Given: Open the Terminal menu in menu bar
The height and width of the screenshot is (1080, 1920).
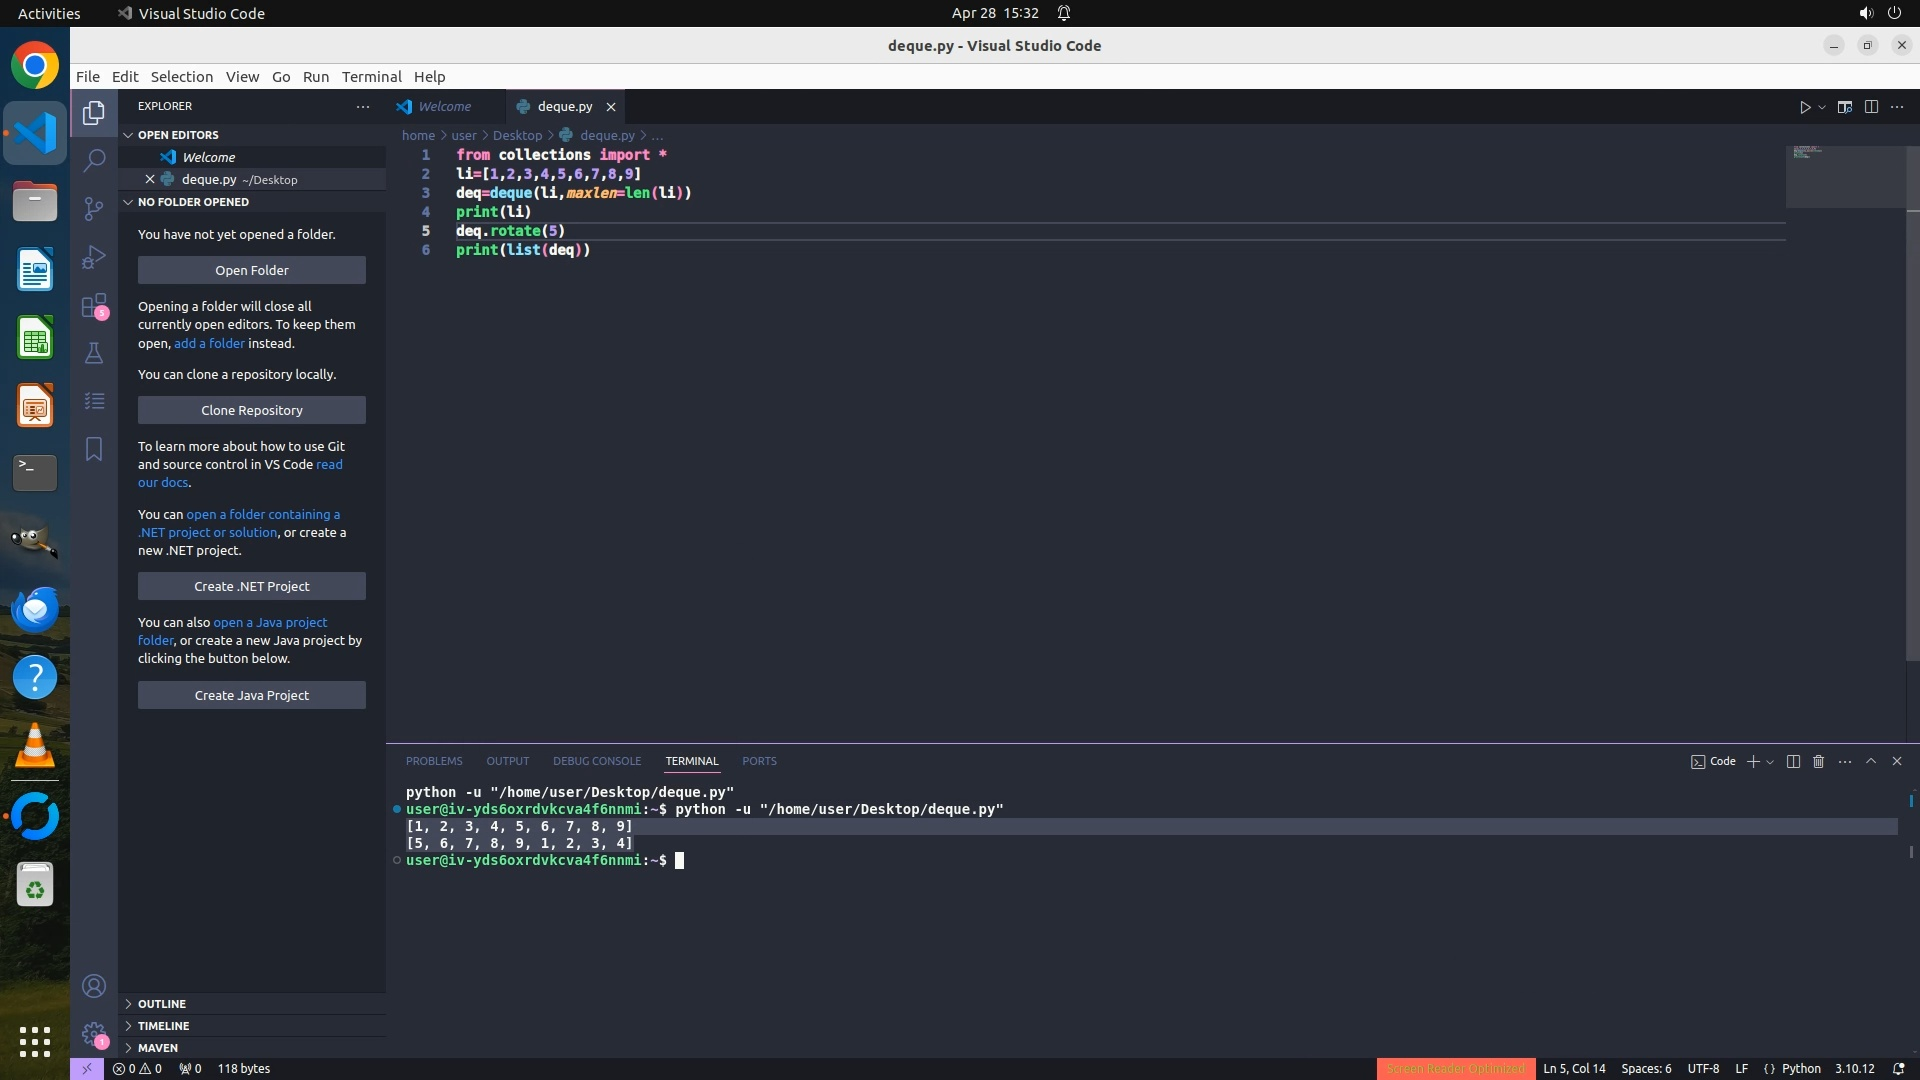Looking at the screenshot, I should [x=371, y=77].
